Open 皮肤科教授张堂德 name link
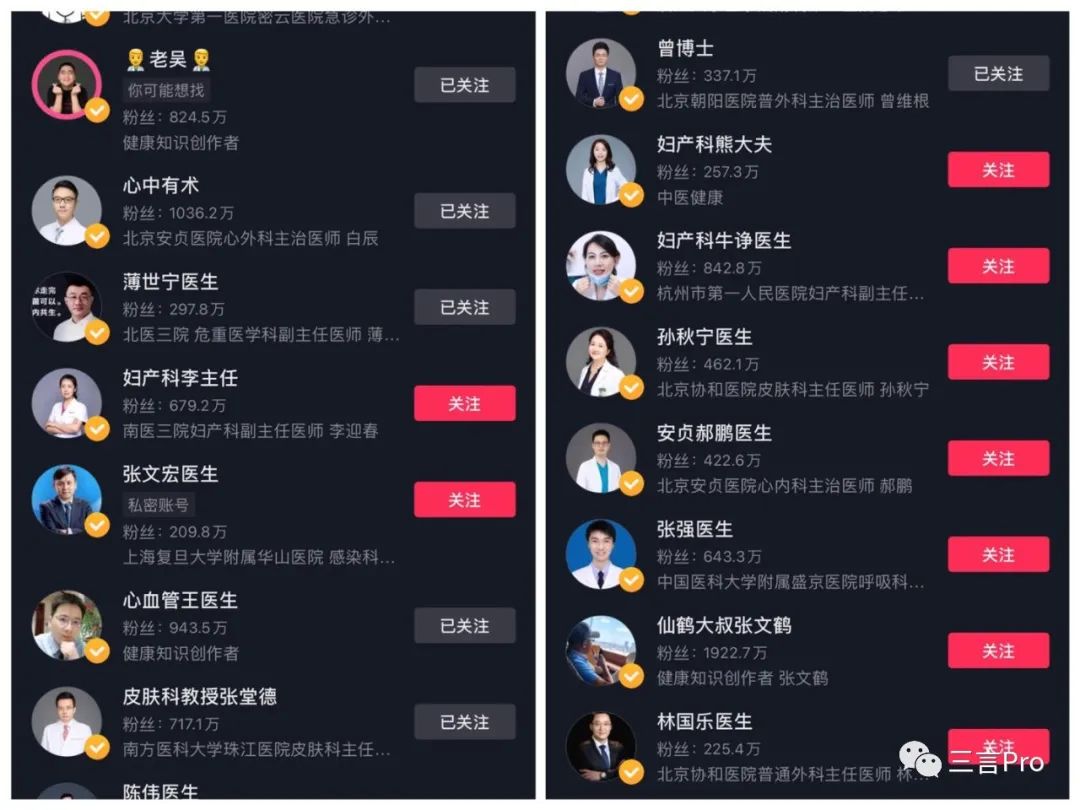 click(x=200, y=696)
